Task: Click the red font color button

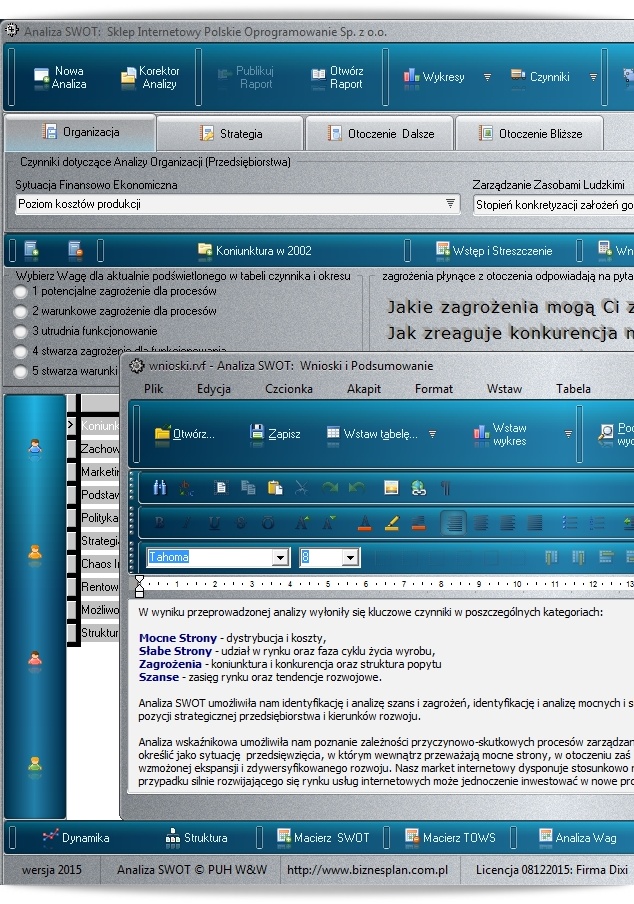Action: [x=365, y=522]
